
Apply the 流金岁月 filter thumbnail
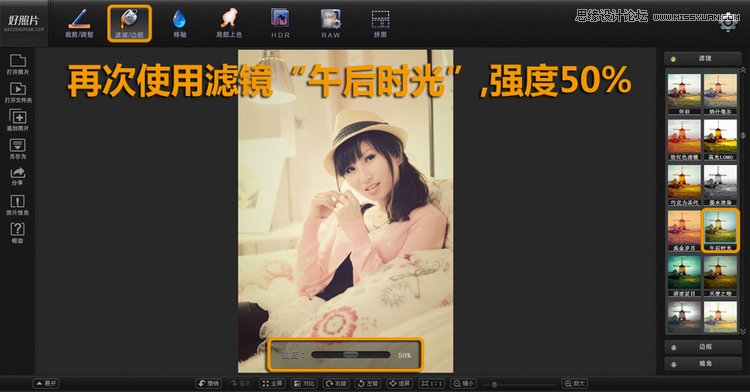pyautogui.click(x=684, y=230)
